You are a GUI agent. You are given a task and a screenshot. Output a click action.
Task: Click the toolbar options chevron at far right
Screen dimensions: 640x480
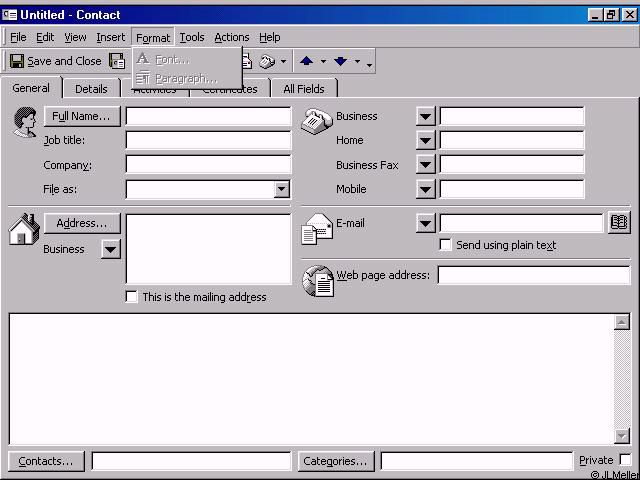369,64
